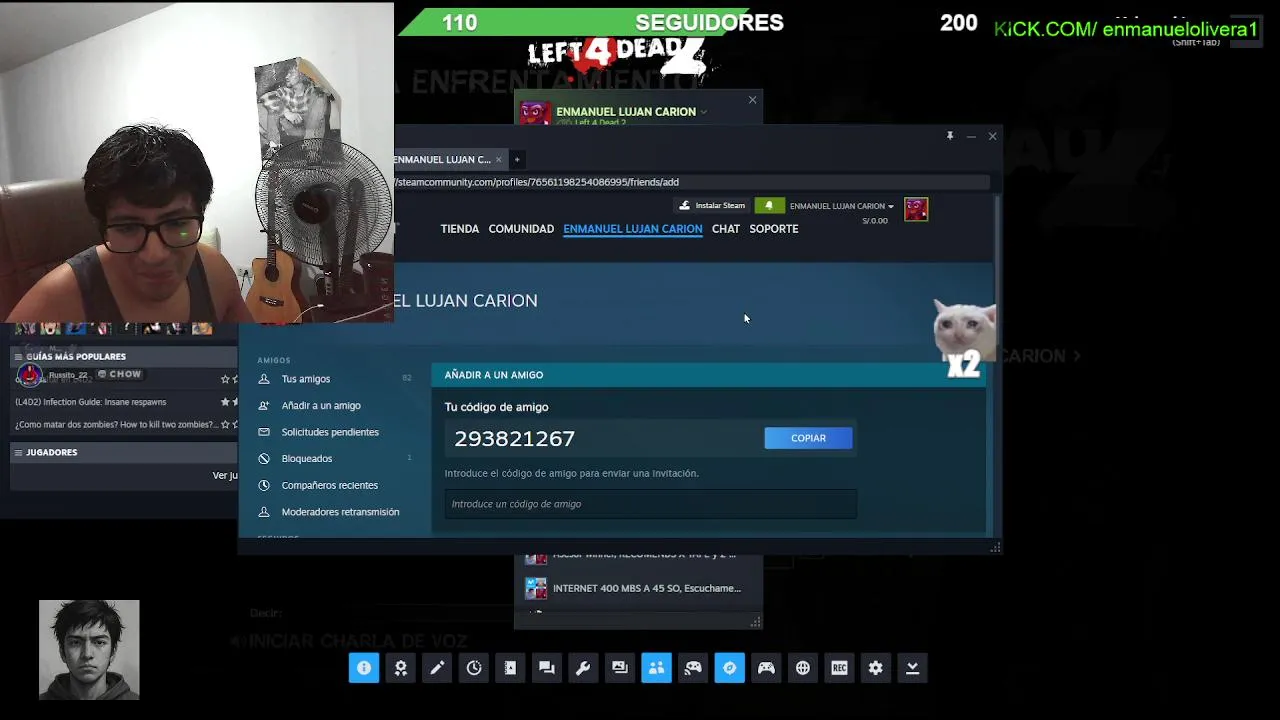This screenshot has width=1280, height=720.
Task: Open the profile avatar next to wallet balance
Action: (x=916, y=209)
